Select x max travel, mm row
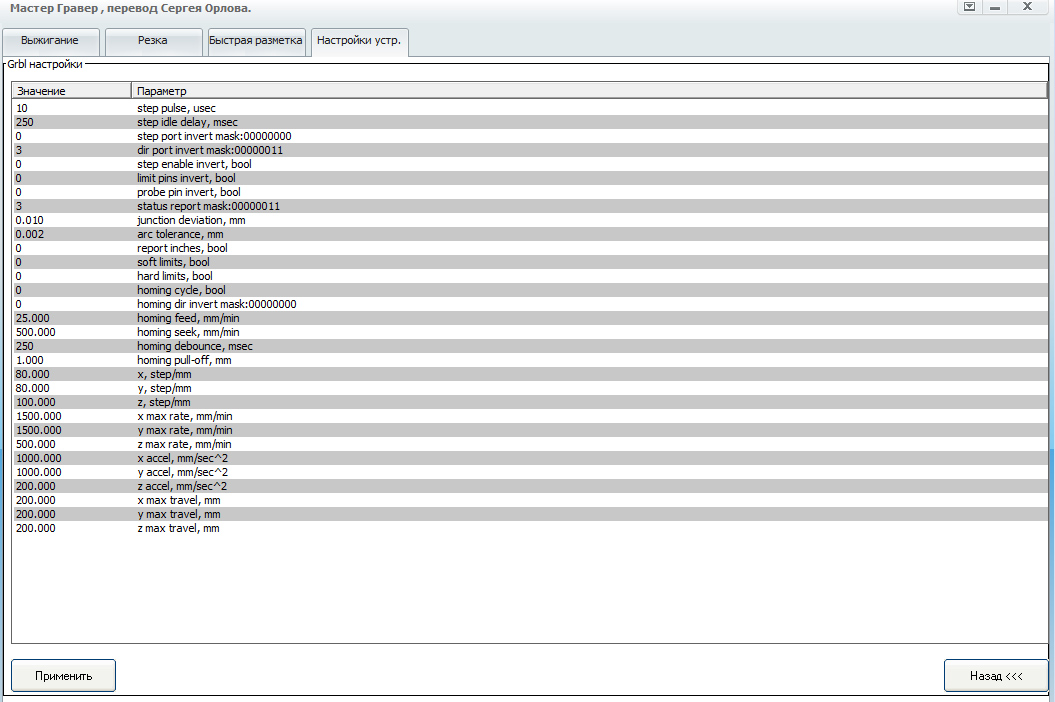The width and height of the screenshot is (1055, 702). pyautogui.click(x=530, y=500)
